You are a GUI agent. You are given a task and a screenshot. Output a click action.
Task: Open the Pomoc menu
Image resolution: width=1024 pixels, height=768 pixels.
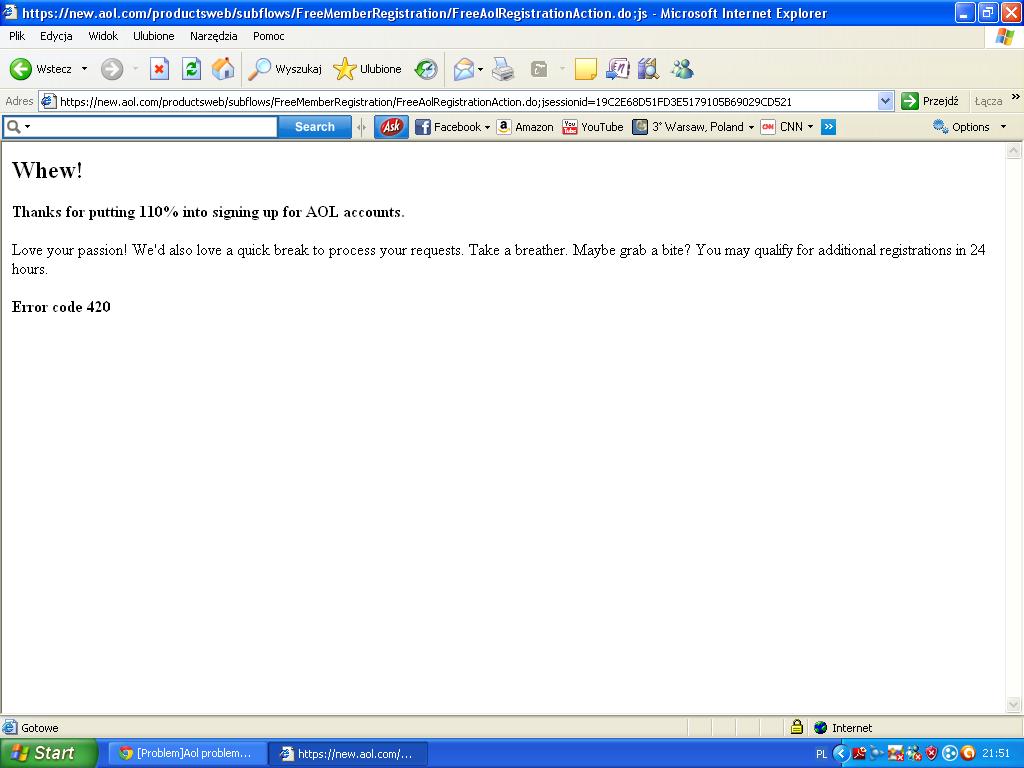pos(268,36)
